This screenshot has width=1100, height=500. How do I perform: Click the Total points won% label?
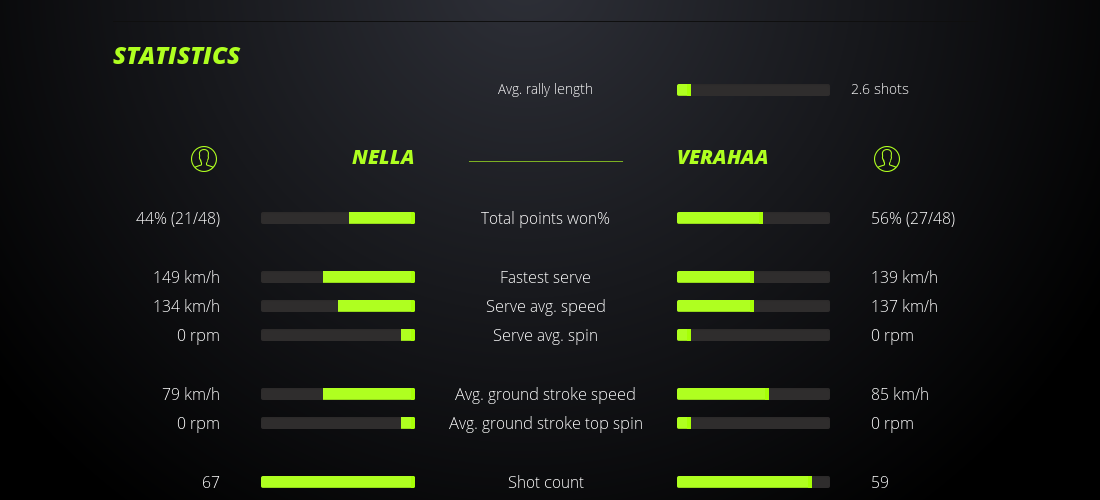pyautogui.click(x=545, y=218)
